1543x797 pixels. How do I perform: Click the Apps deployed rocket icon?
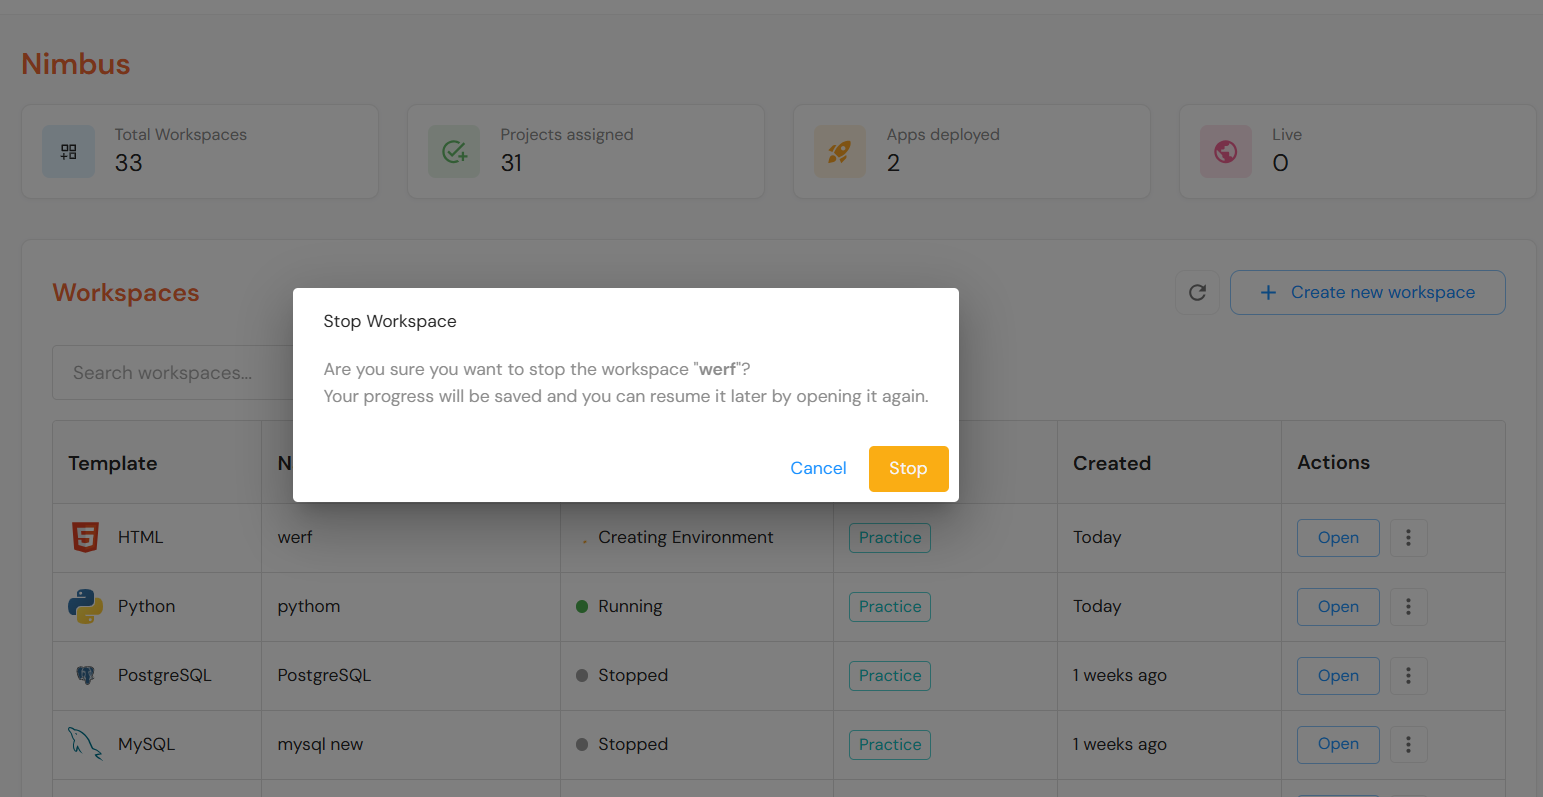point(840,151)
